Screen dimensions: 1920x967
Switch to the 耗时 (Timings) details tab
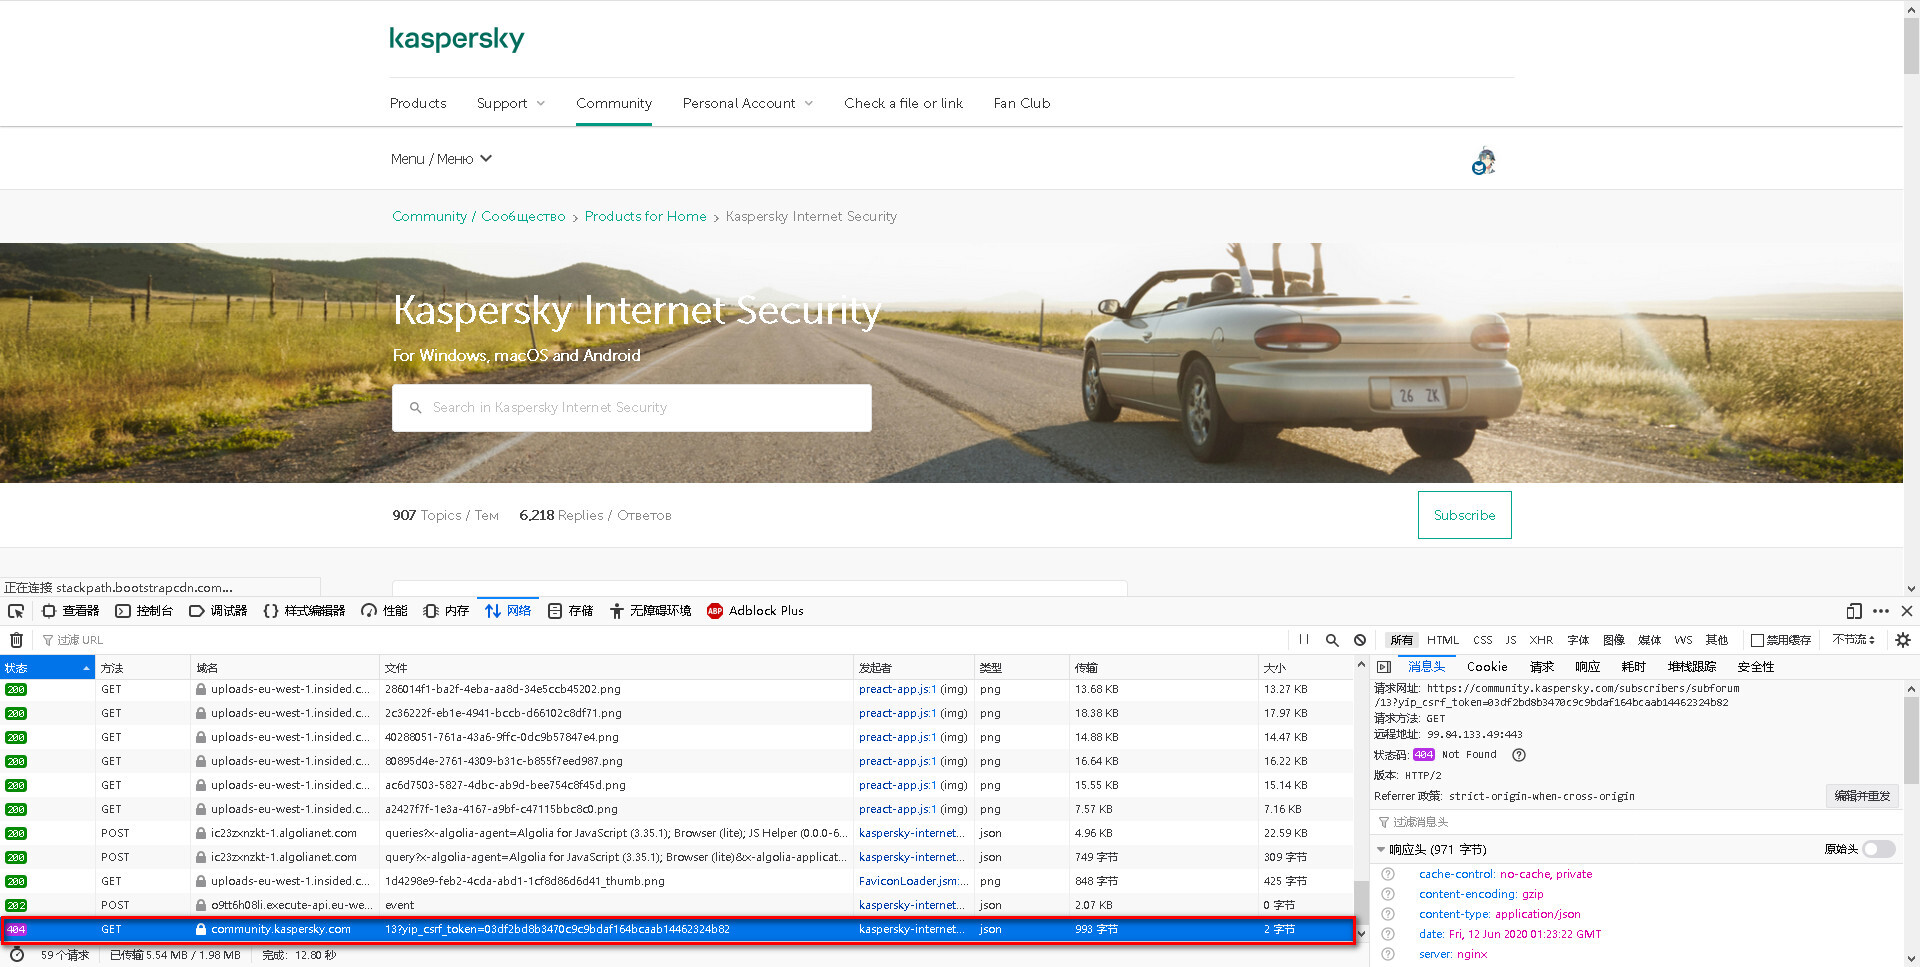tap(1634, 667)
